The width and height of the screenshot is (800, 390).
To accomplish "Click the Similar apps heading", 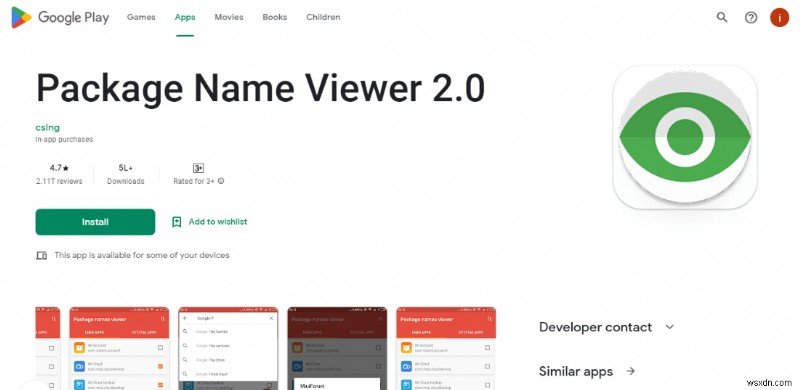I will pos(576,371).
